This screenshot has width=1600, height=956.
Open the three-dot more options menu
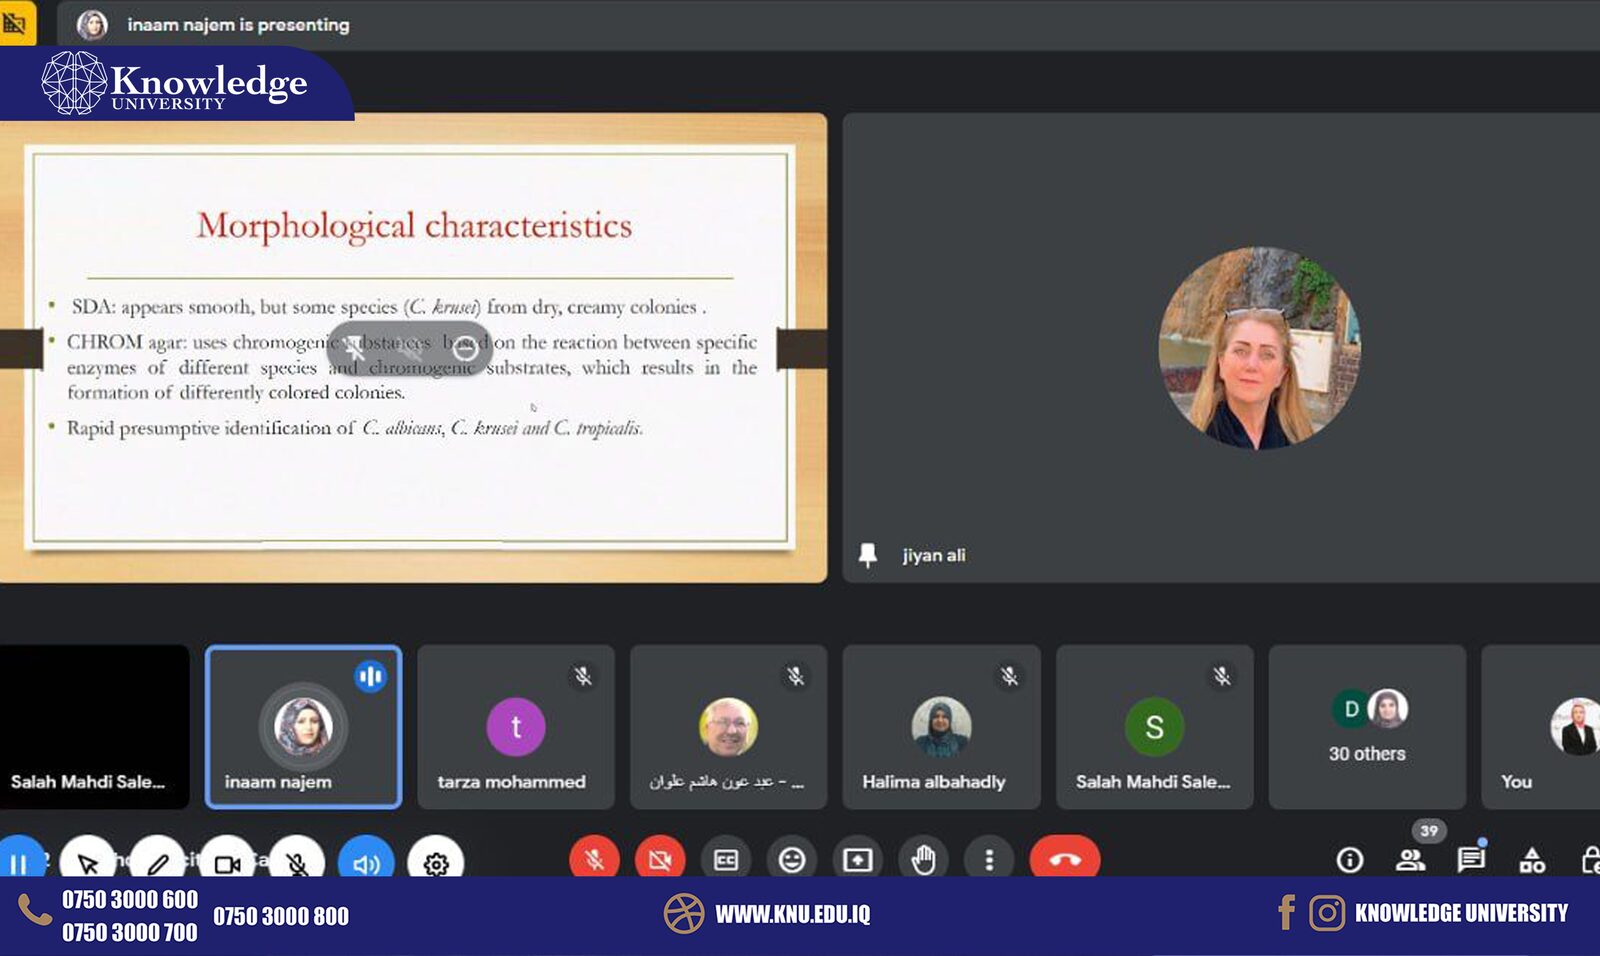point(989,859)
